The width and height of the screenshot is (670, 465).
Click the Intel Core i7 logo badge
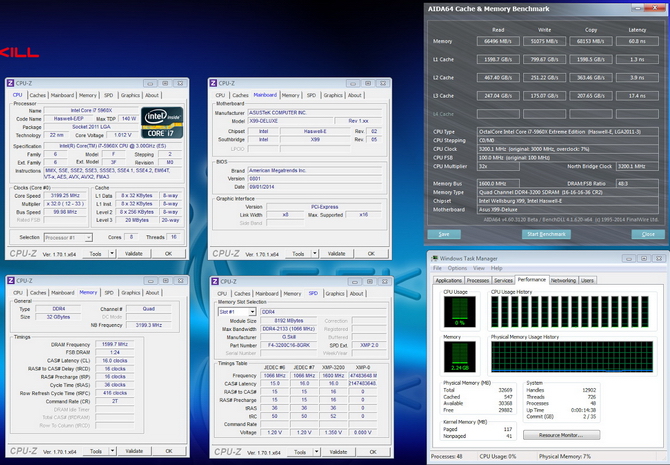click(x=162, y=123)
